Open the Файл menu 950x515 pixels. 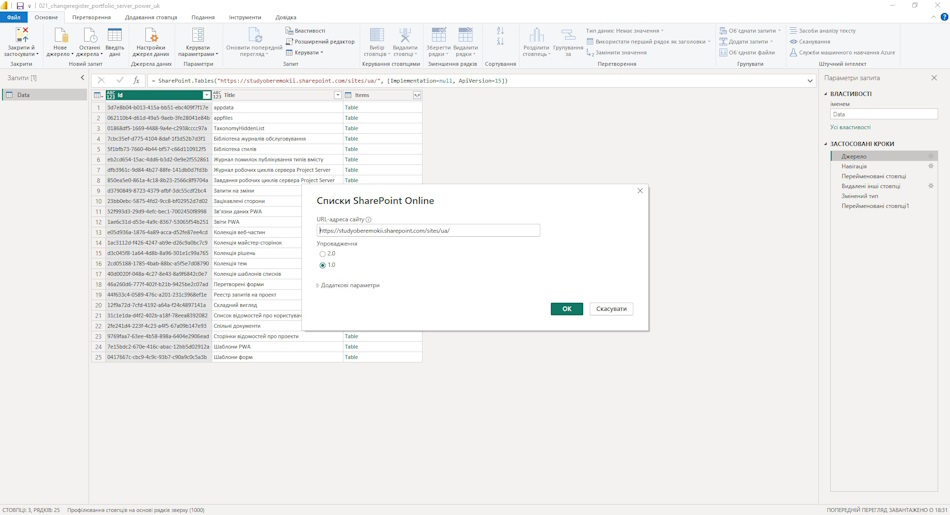(13, 18)
